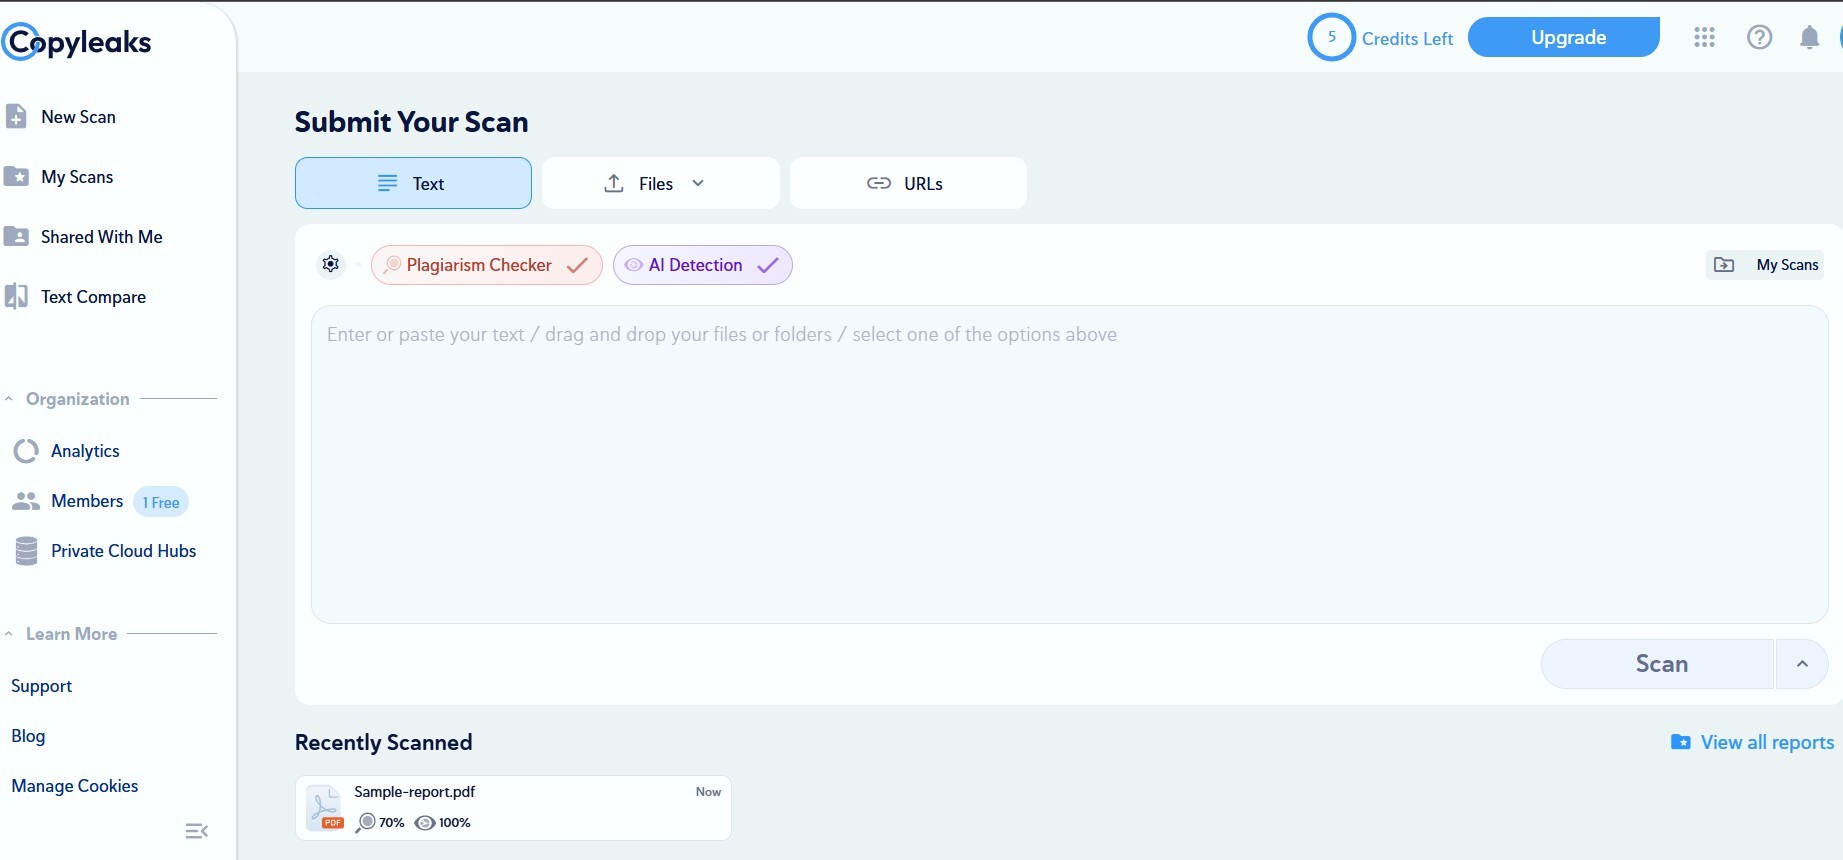Open the Support link
Image resolution: width=1843 pixels, height=860 pixels.
click(x=41, y=686)
